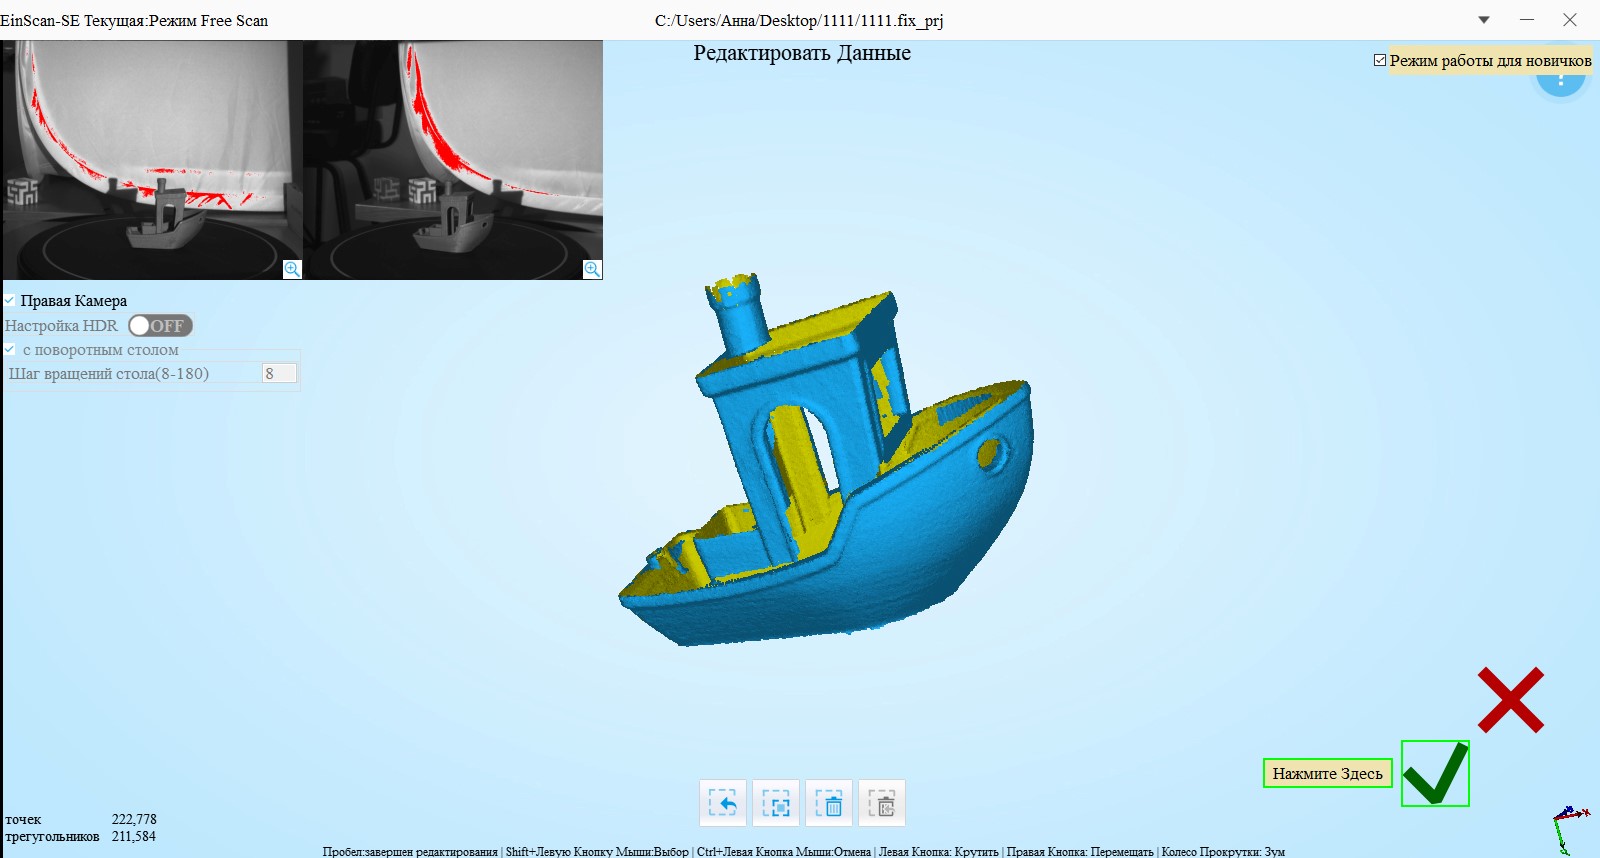This screenshot has height=858, width=1600.
Task: Click the points count value 222,778
Action: [x=134, y=819]
